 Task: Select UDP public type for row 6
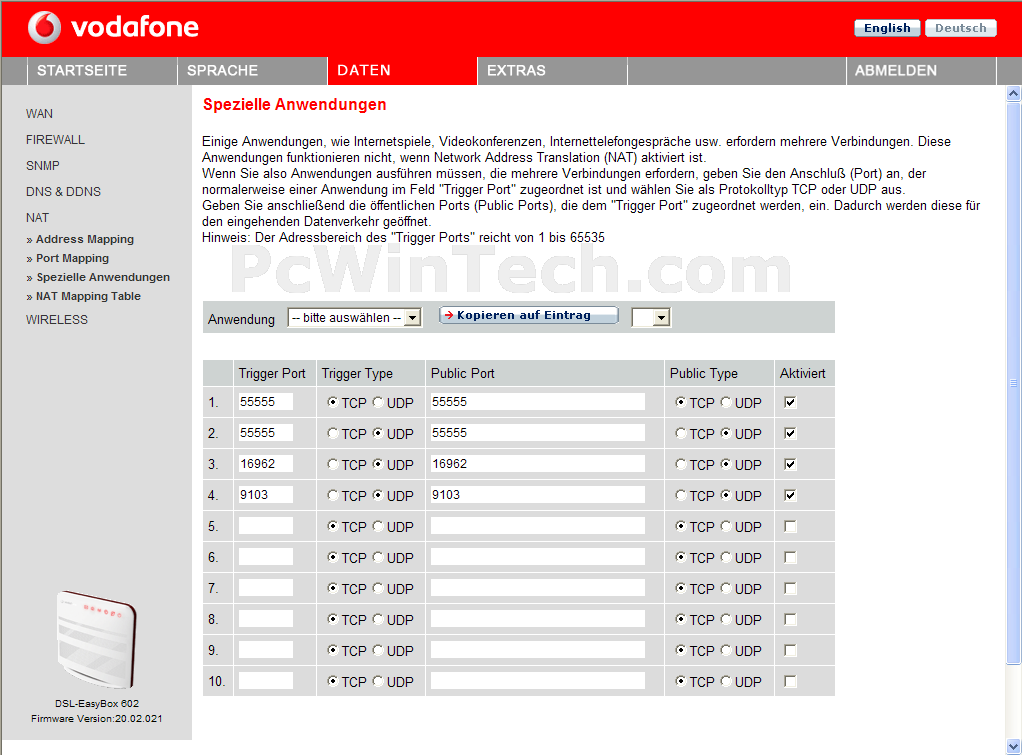click(726, 557)
